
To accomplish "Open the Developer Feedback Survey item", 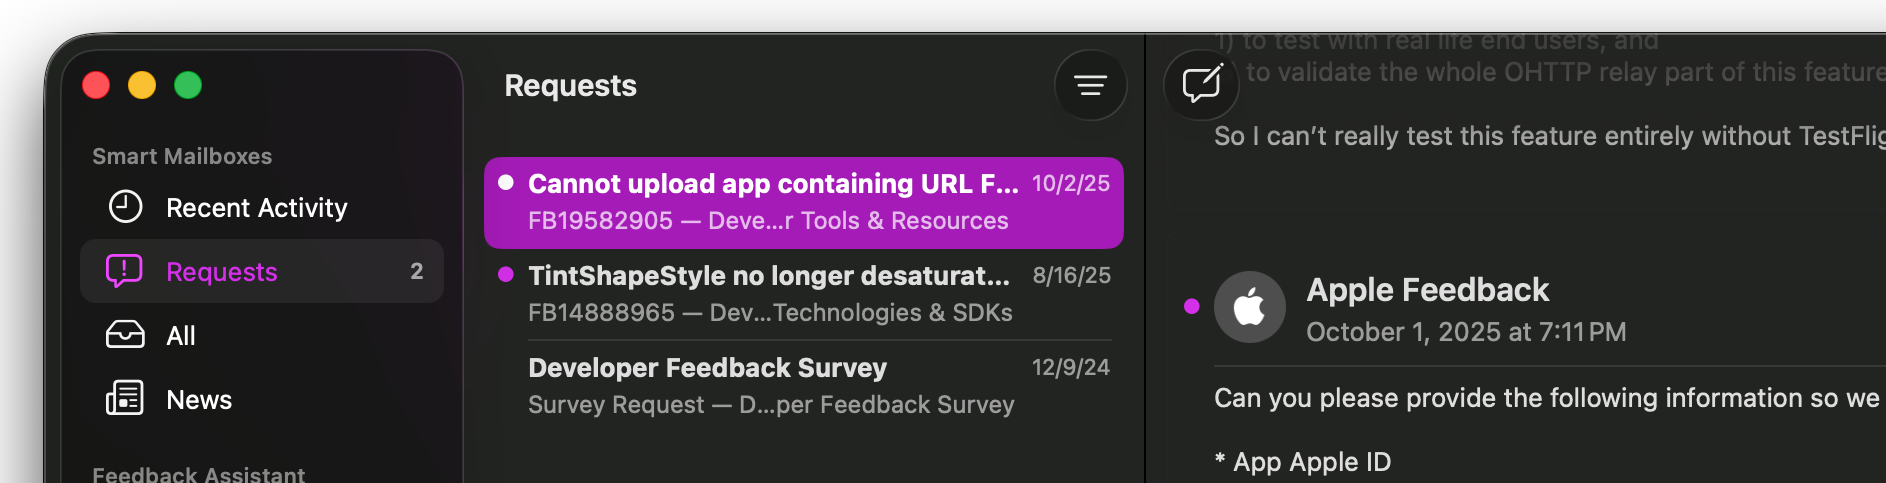I will 707,369.
